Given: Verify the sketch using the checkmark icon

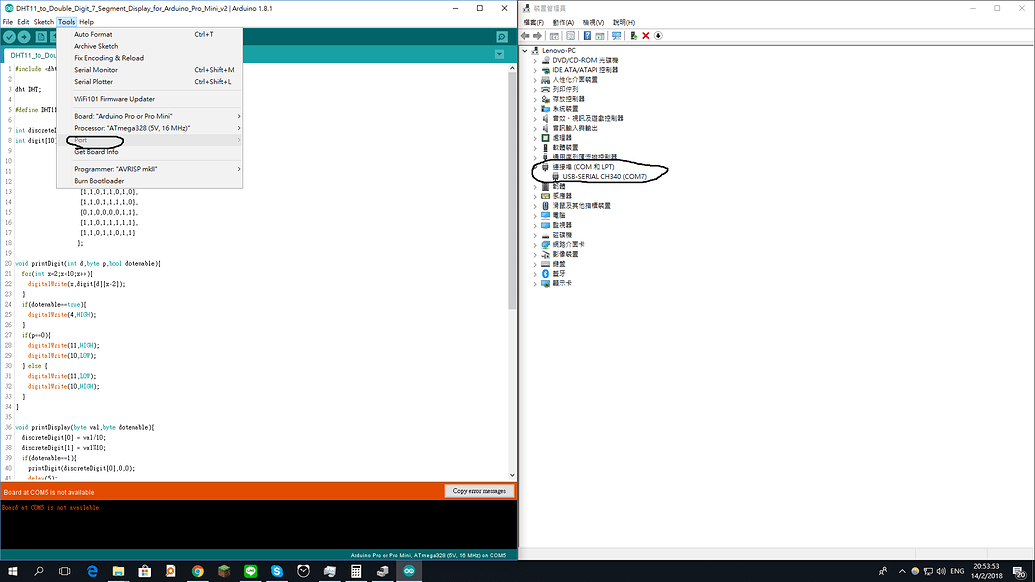Looking at the screenshot, I should point(9,37).
